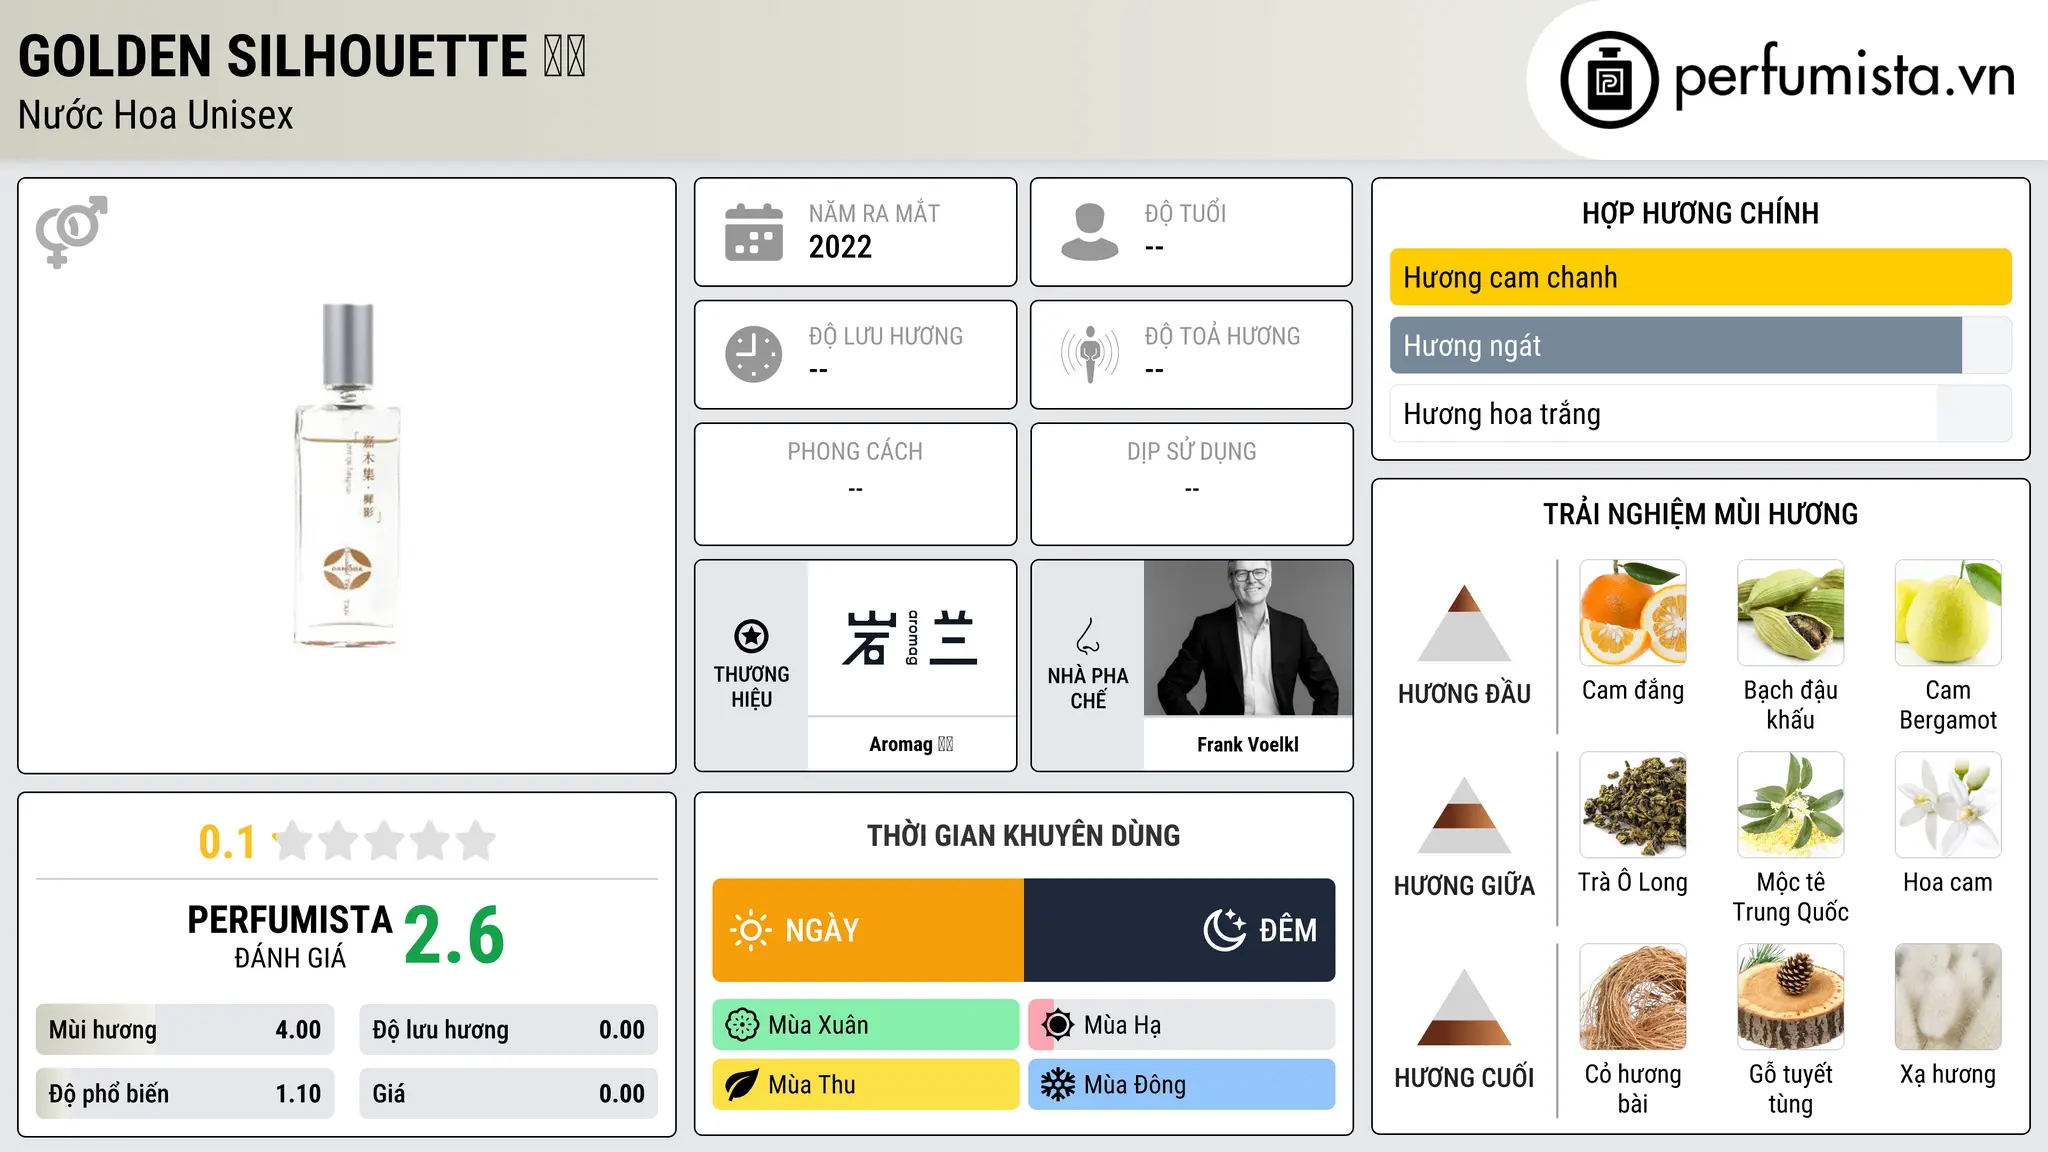
Task: Click the Giá 0.00 score bar
Action: click(x=509, y=1094)
